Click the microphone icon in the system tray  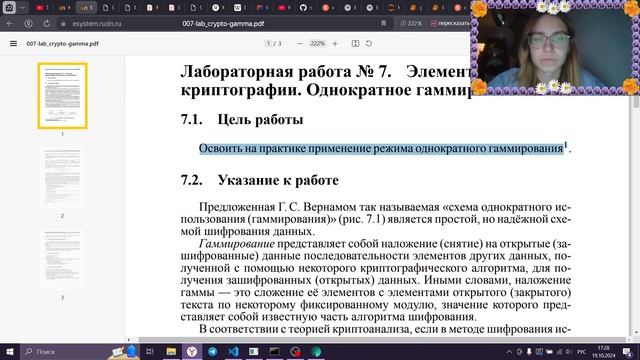tap(529, 352)
